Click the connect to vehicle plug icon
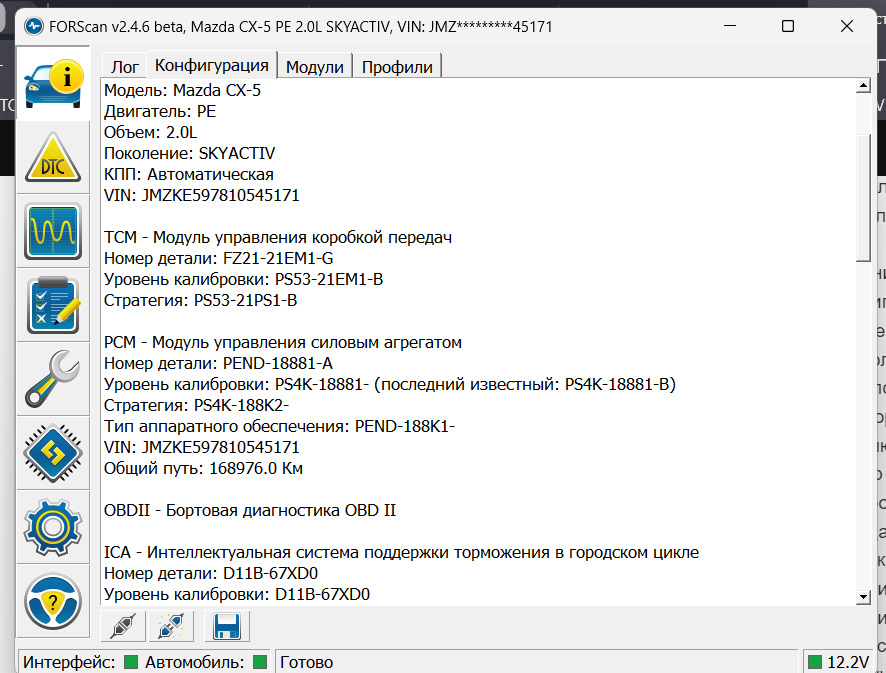 pyautogui.click(x=123, y=626)
